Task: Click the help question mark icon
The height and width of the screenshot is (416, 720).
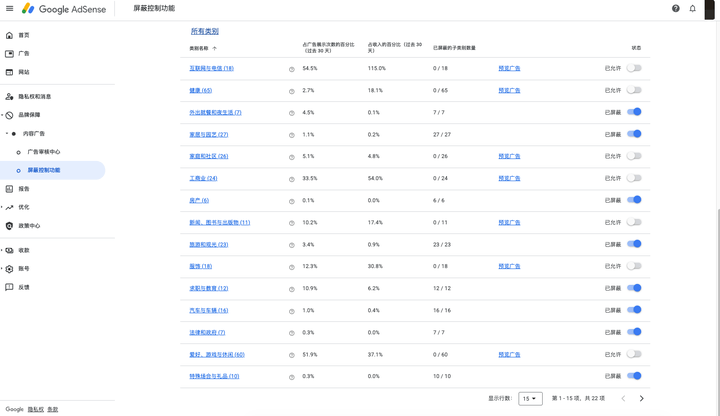Action: (x=675, y=9)
